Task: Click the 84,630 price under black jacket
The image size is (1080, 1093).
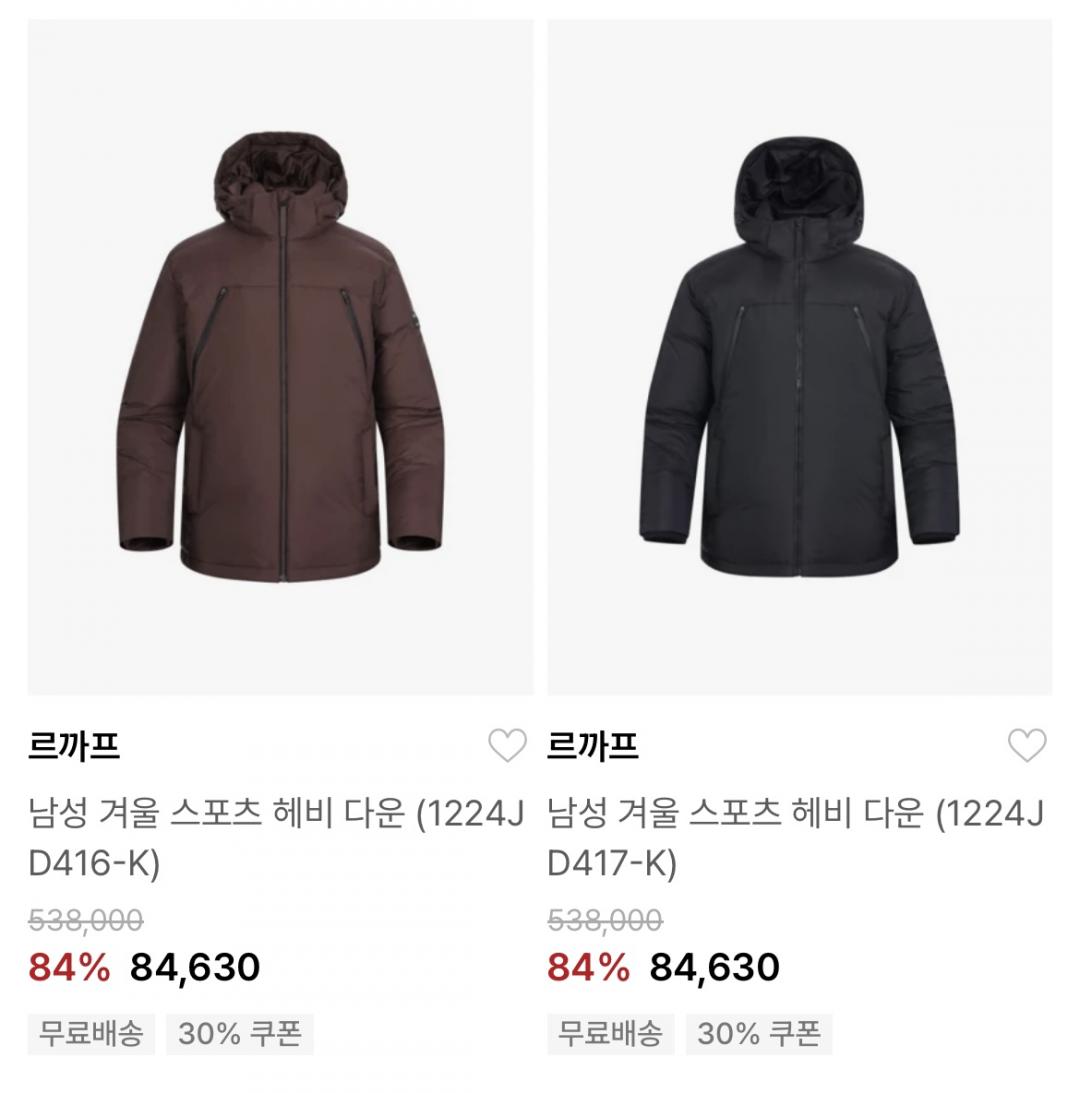Action: pos(715,968)
